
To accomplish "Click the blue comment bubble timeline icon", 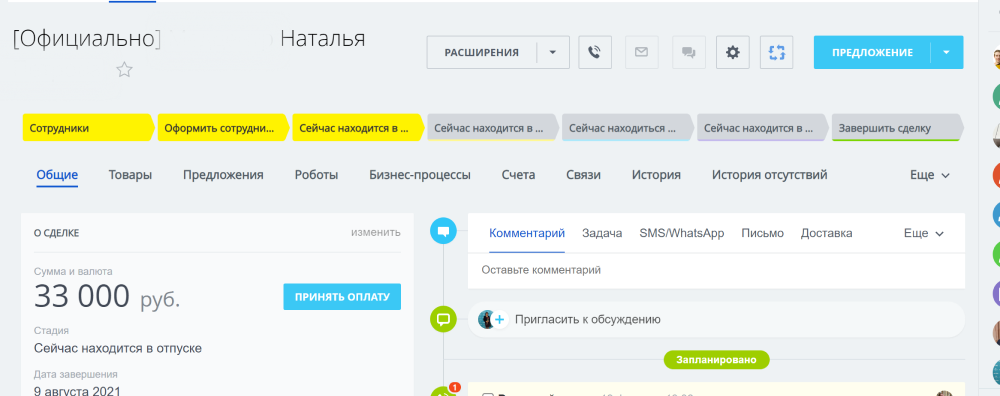I will click(x=444, y=230).
